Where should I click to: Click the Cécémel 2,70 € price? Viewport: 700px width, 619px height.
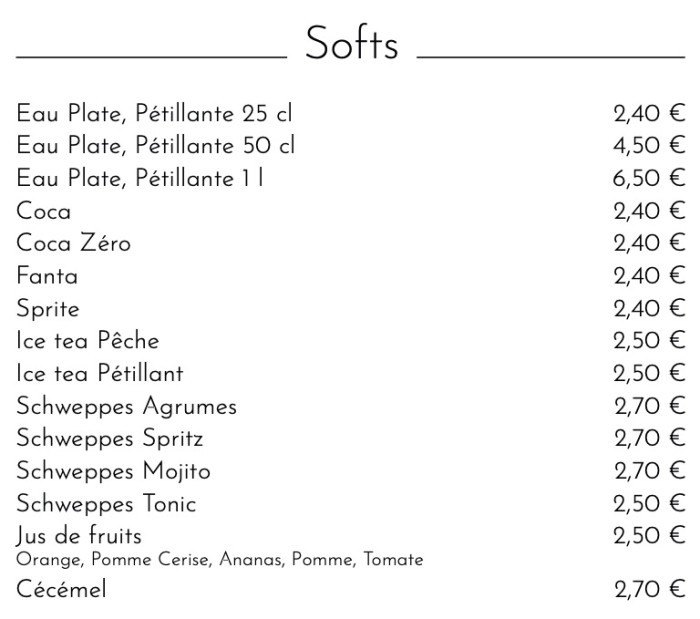pyautogui.click(x=649, y=590)
